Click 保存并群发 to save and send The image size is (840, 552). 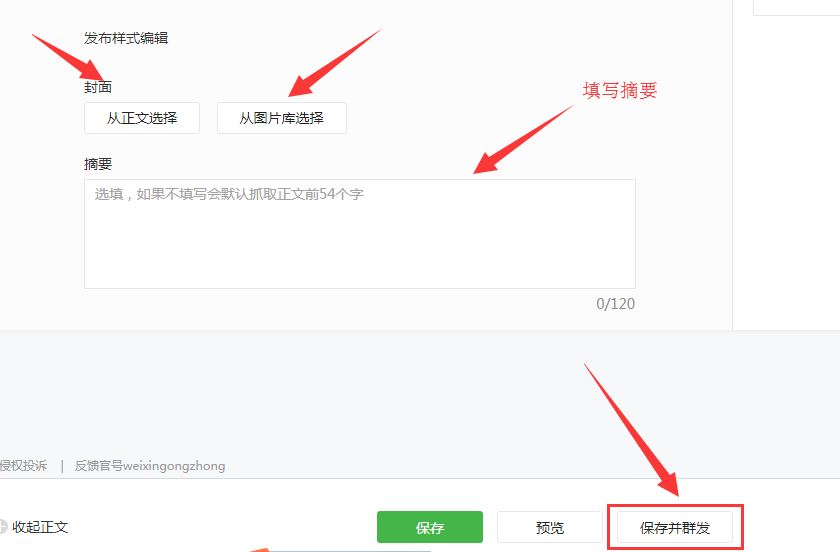675,527
